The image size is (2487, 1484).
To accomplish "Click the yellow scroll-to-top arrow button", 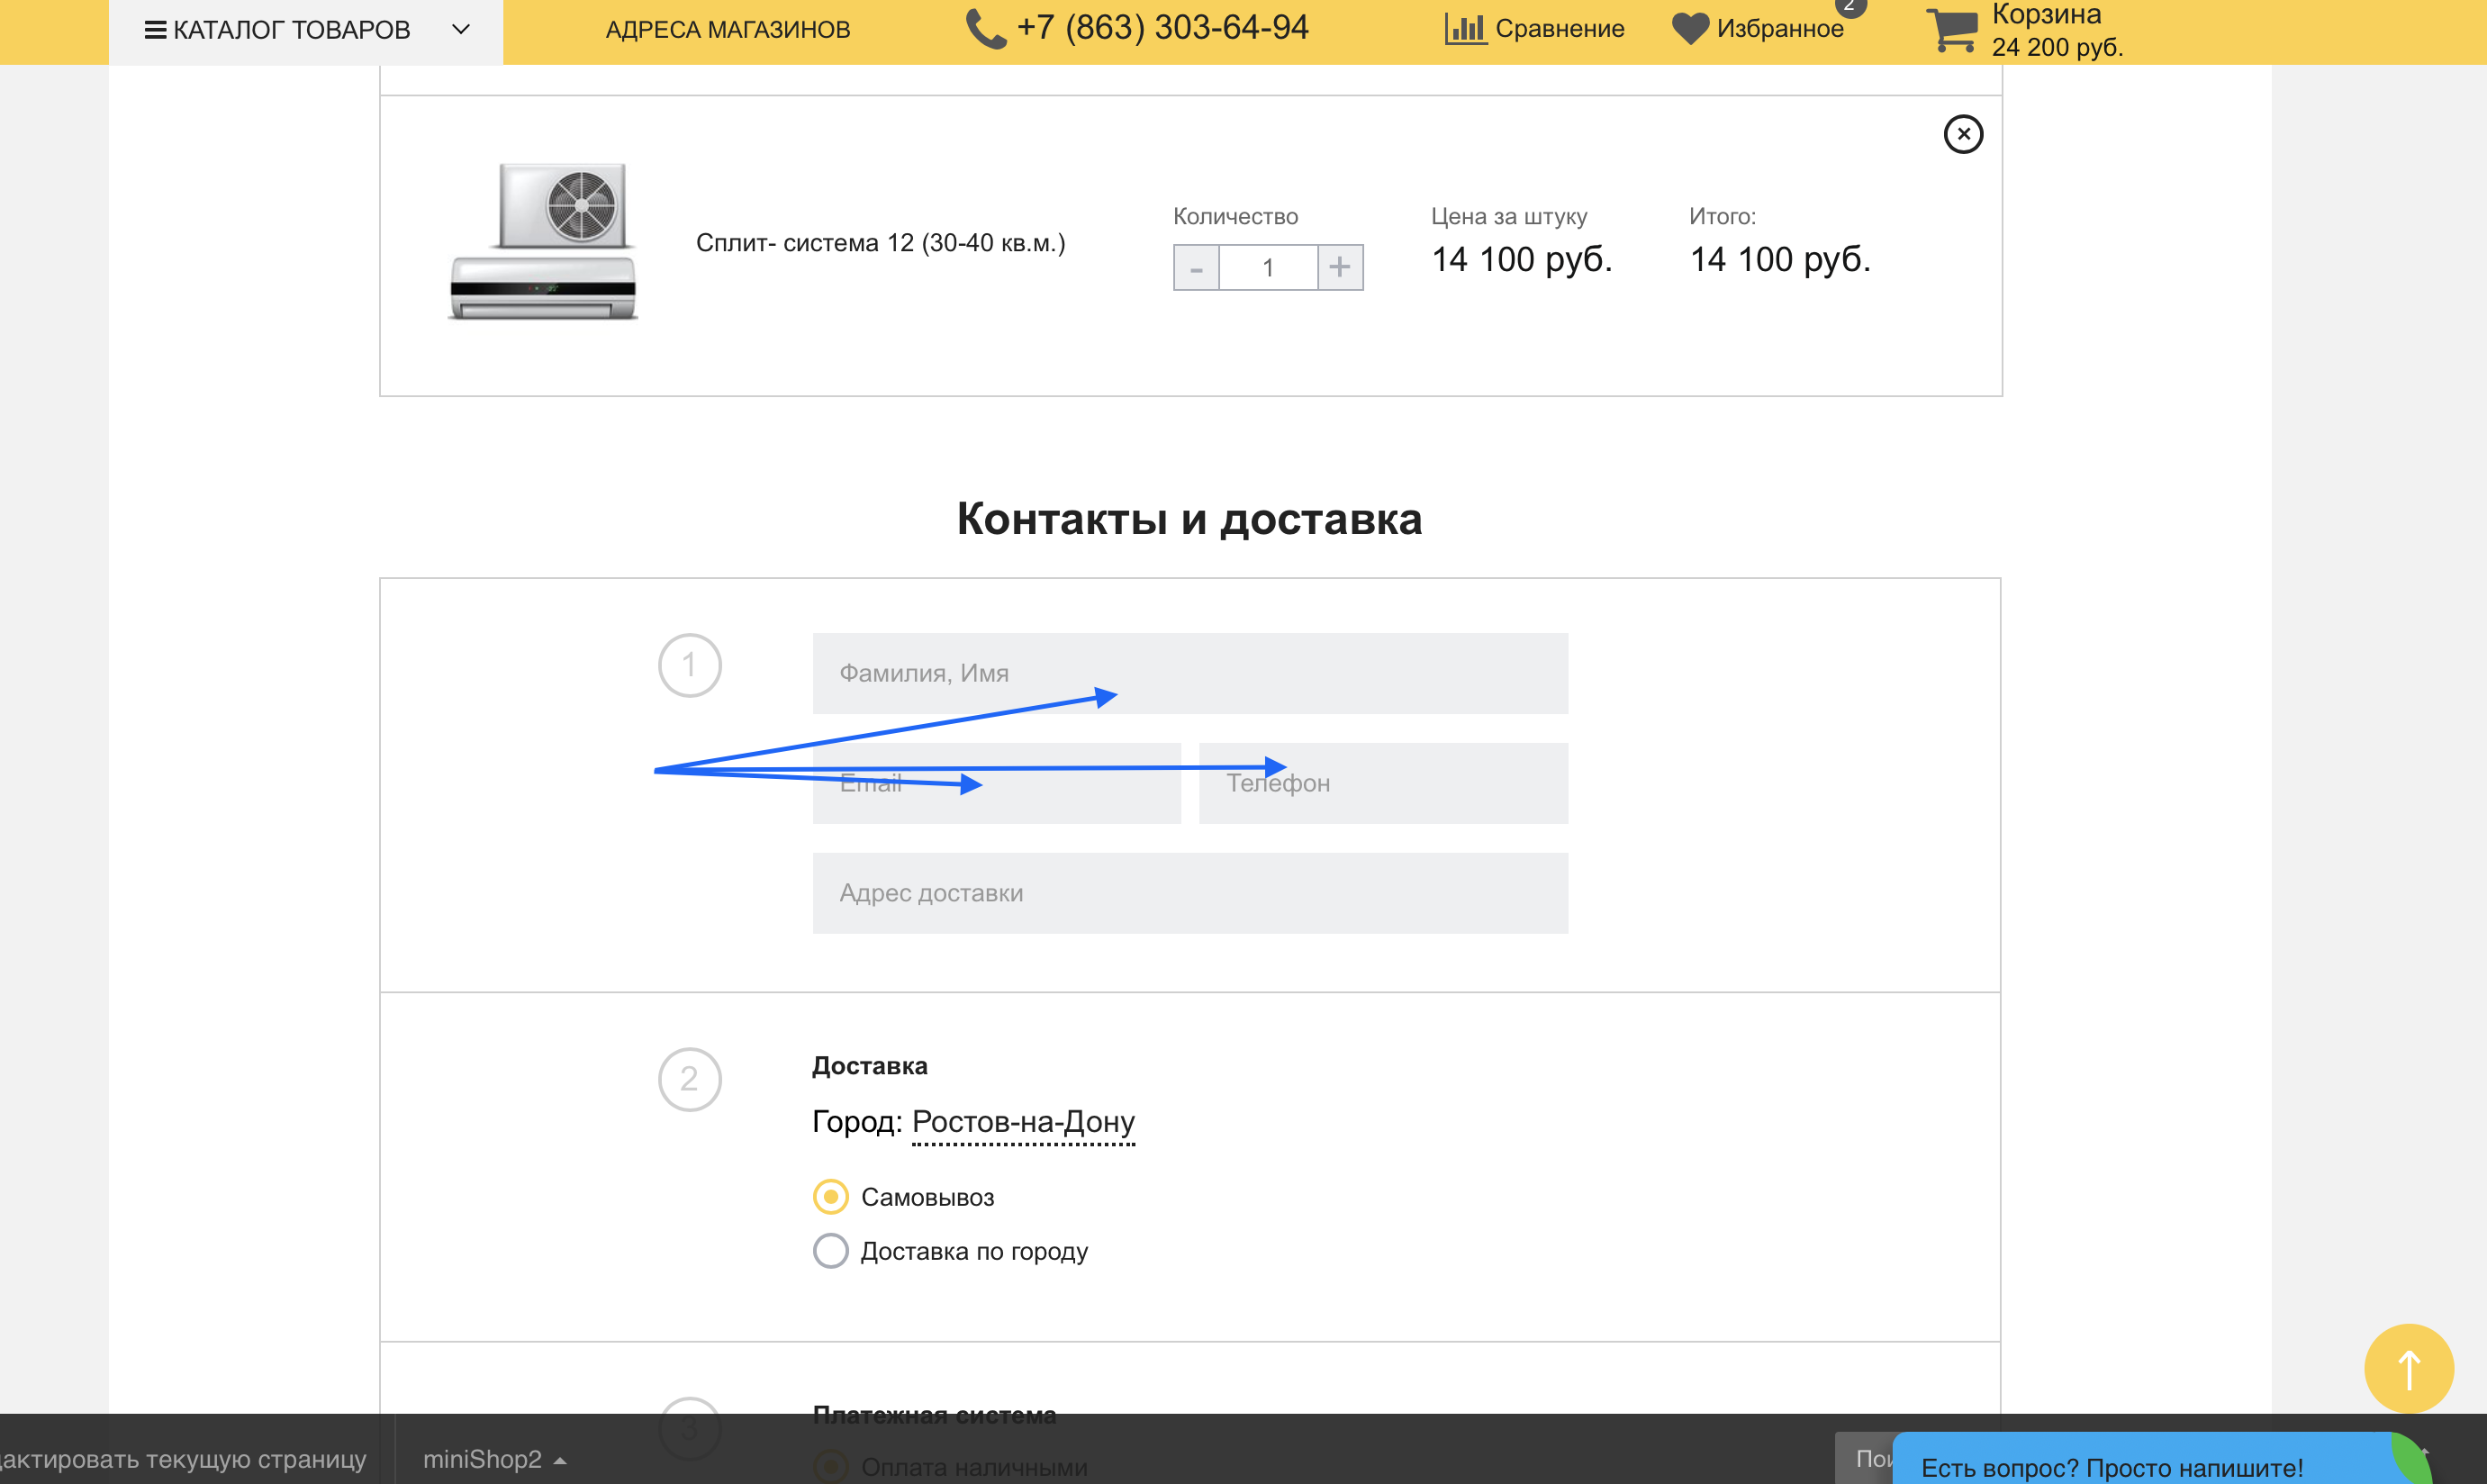I will (x=2408, y=1368).
